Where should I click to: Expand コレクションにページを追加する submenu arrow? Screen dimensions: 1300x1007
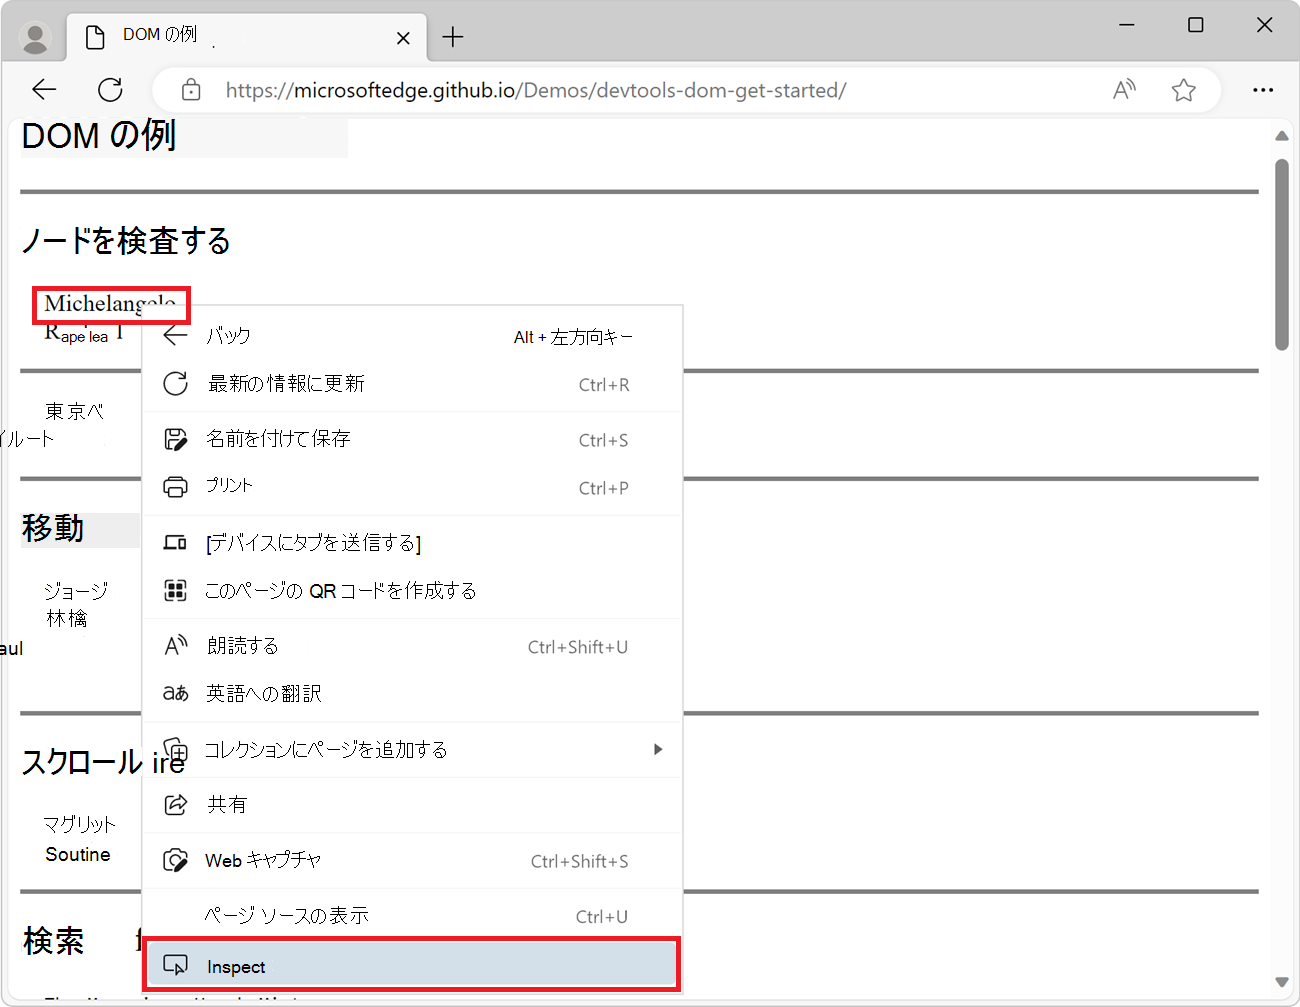[x=658, y=749]
